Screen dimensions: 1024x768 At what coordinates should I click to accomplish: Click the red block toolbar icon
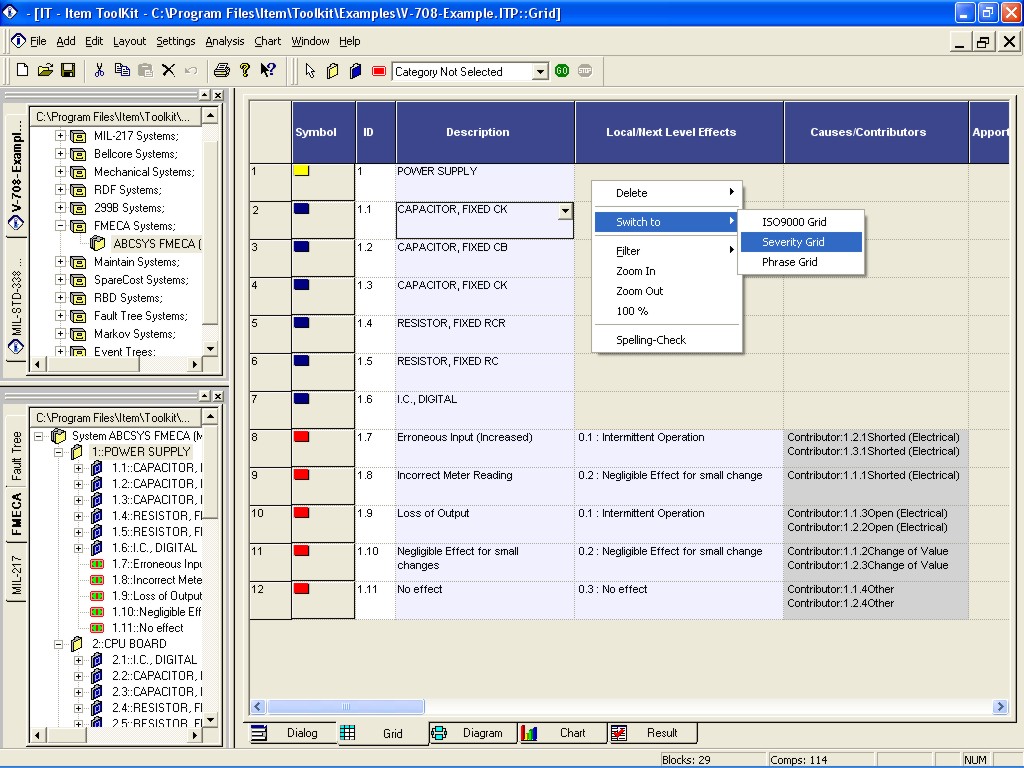coord(379,71)
